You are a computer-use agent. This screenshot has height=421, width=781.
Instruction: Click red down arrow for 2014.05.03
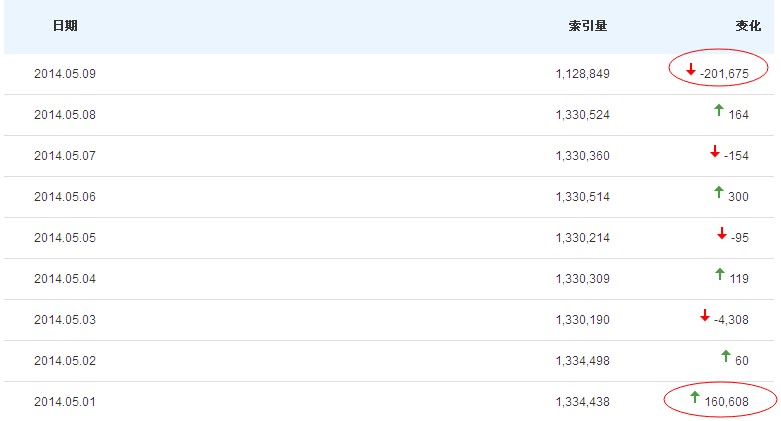point(705,316)
